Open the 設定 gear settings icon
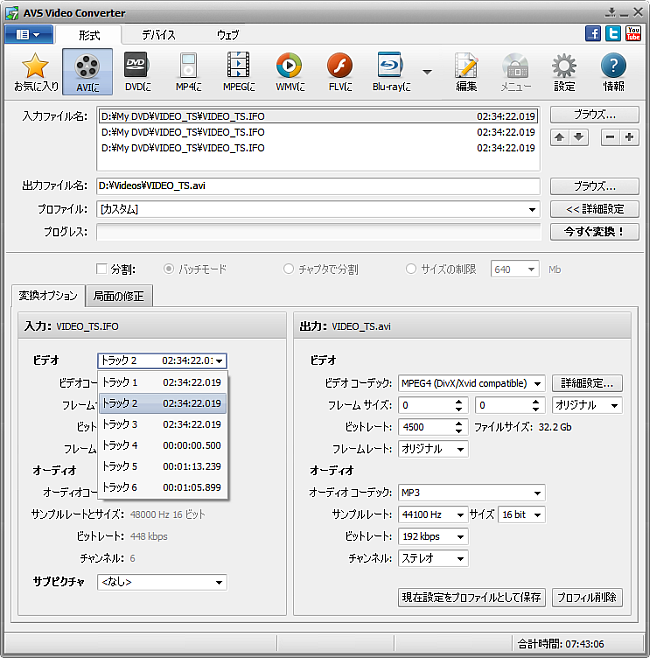650x658 pixels. (564, 71)
